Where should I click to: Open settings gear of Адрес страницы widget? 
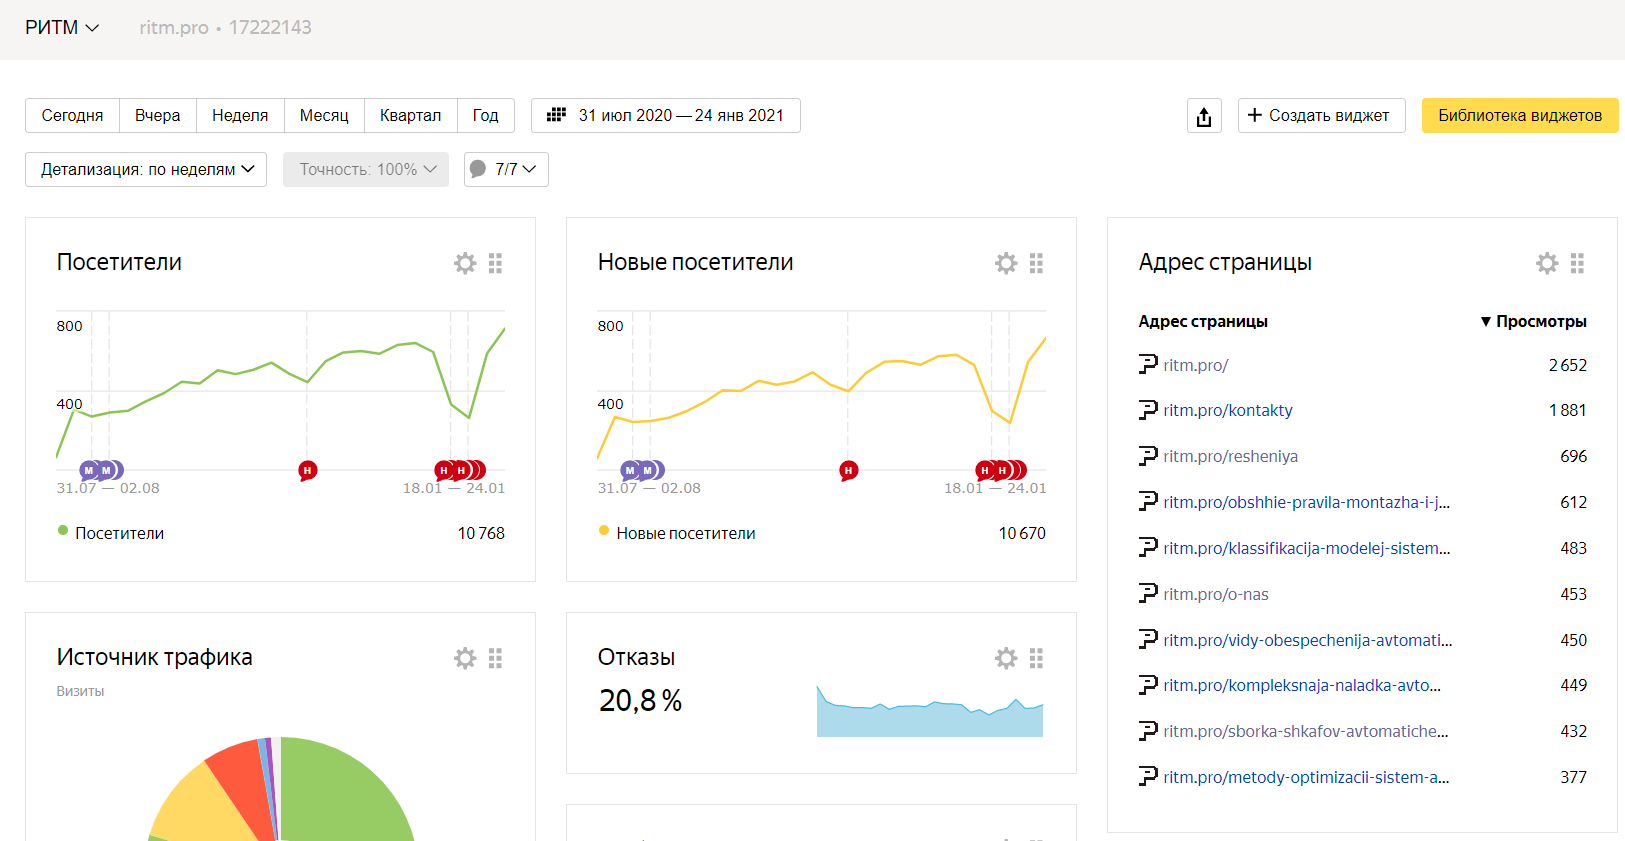pyautogui.click(x=1547, y=263)
